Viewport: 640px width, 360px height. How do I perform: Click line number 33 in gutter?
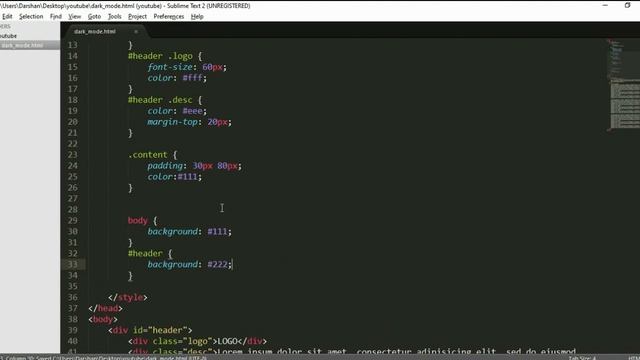point(73,264)
